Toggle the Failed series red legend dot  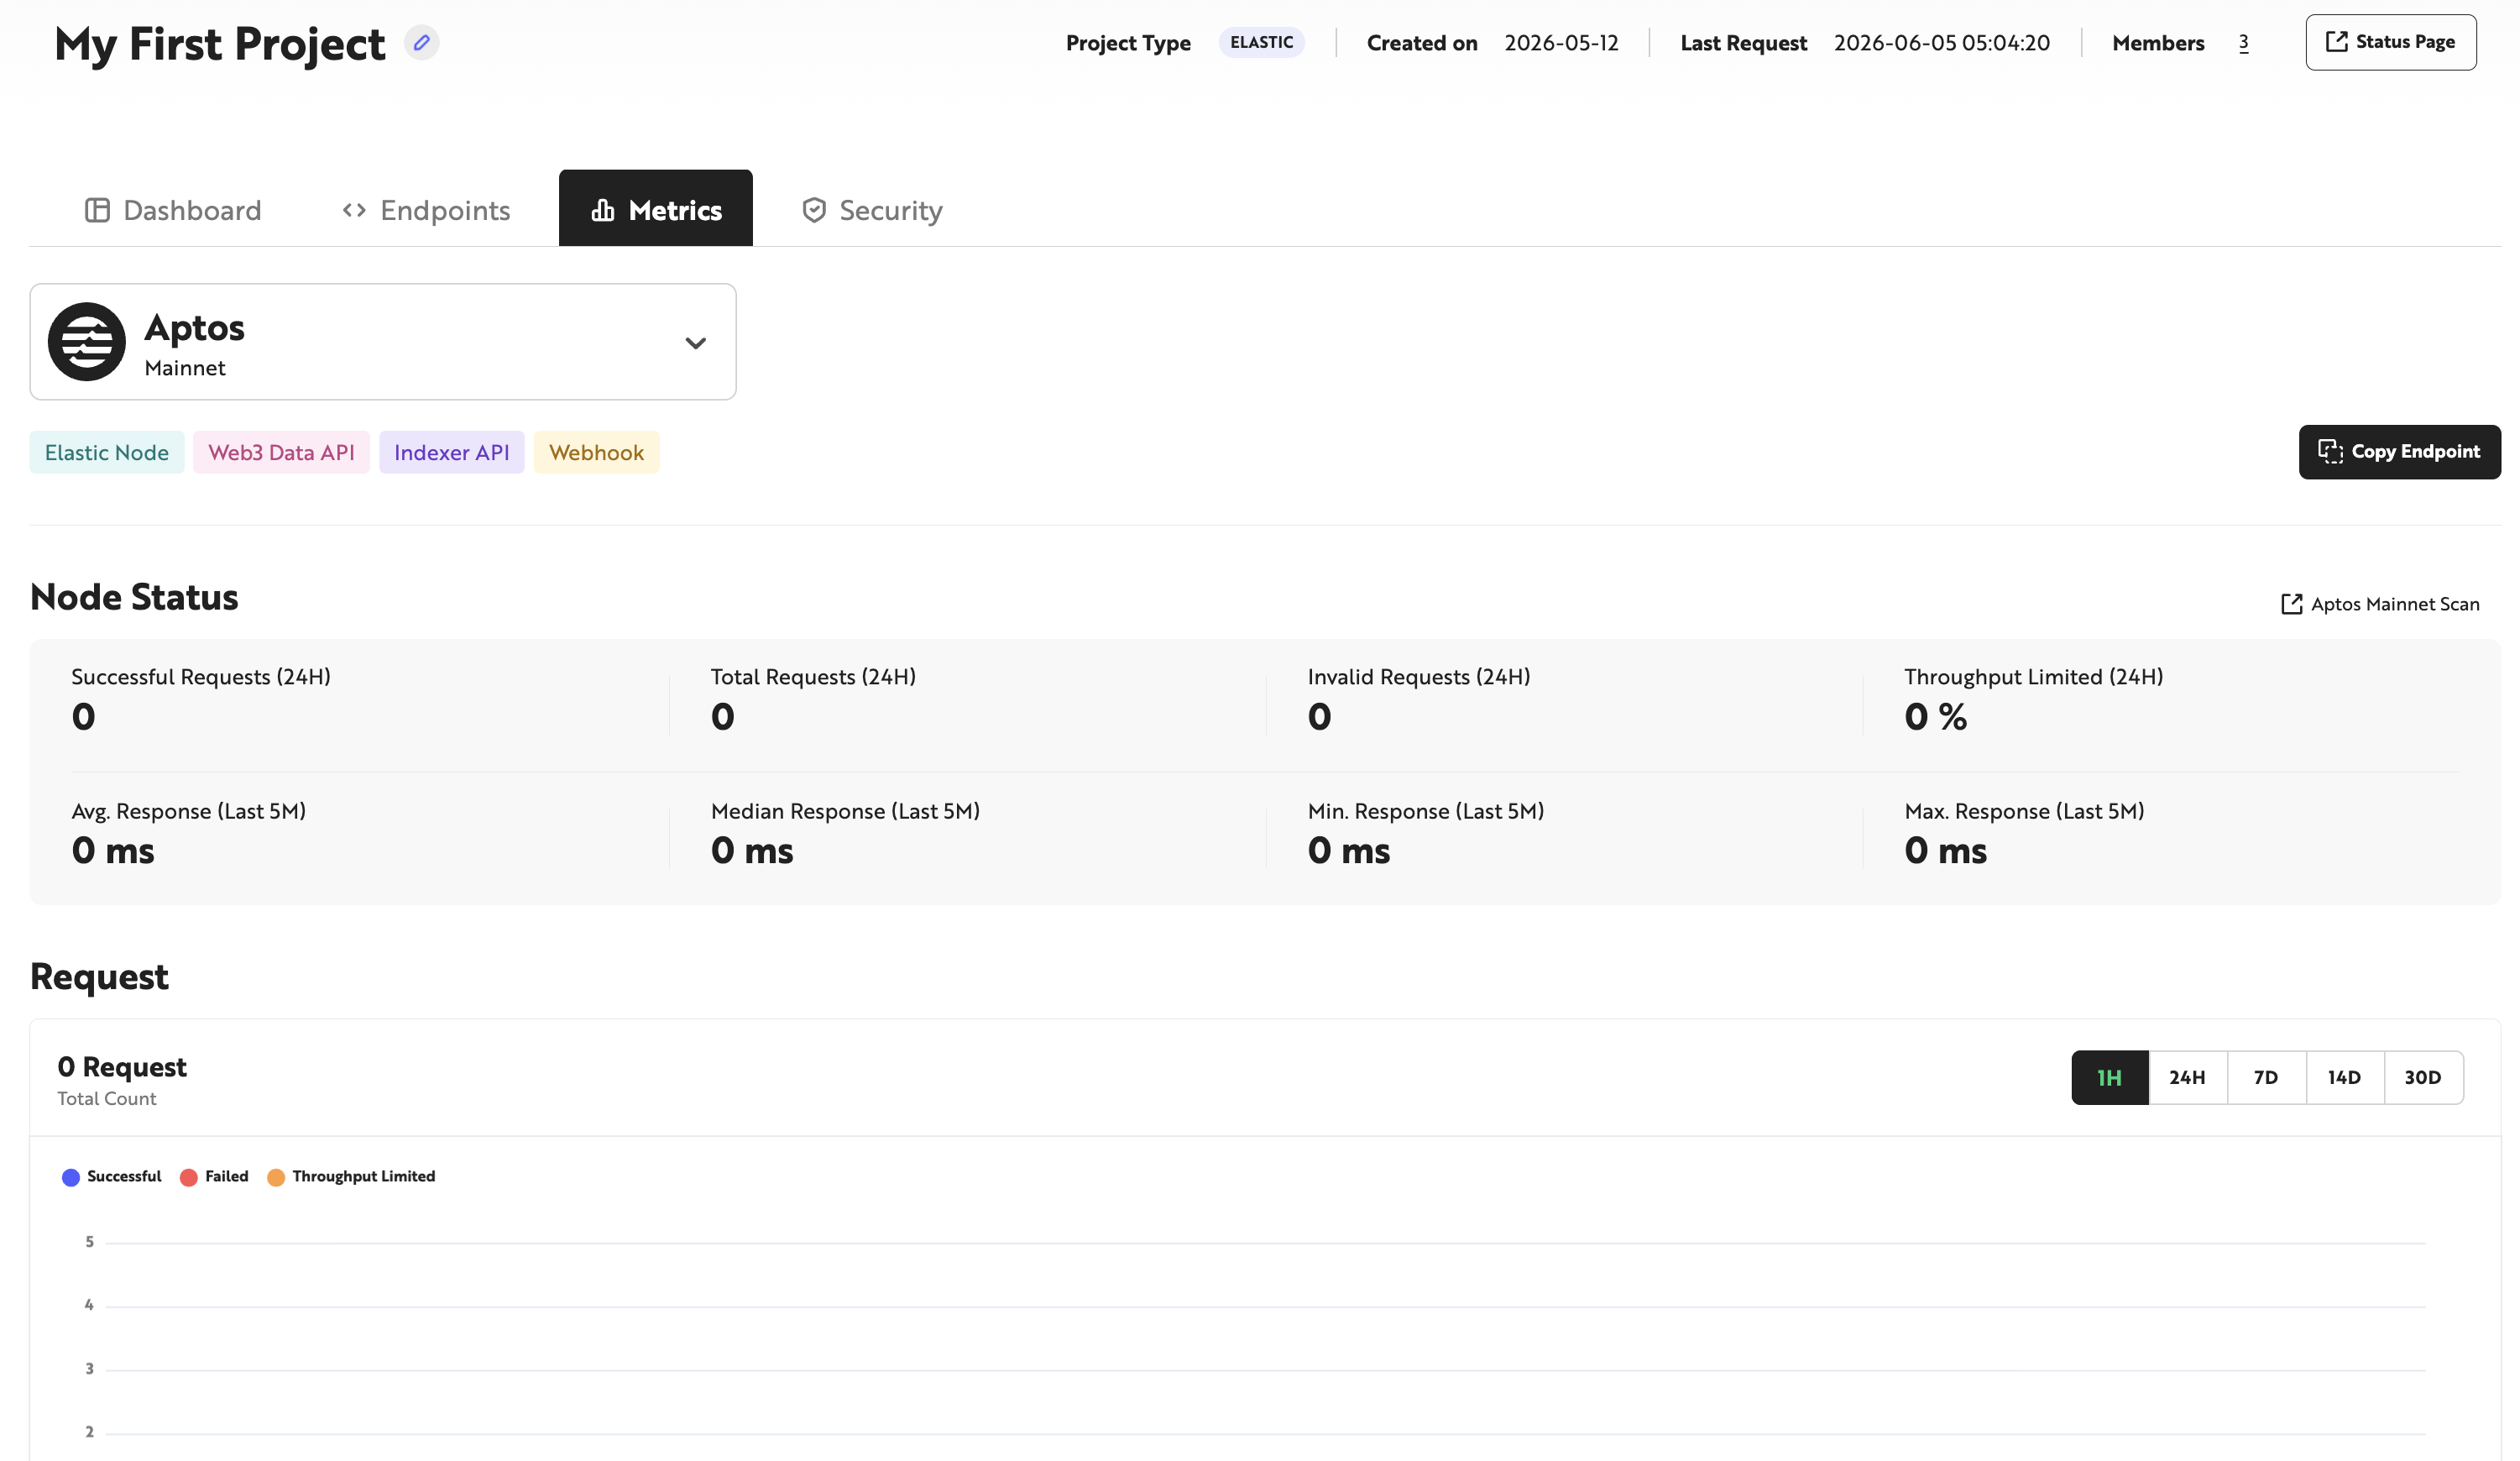point(189,1177)
